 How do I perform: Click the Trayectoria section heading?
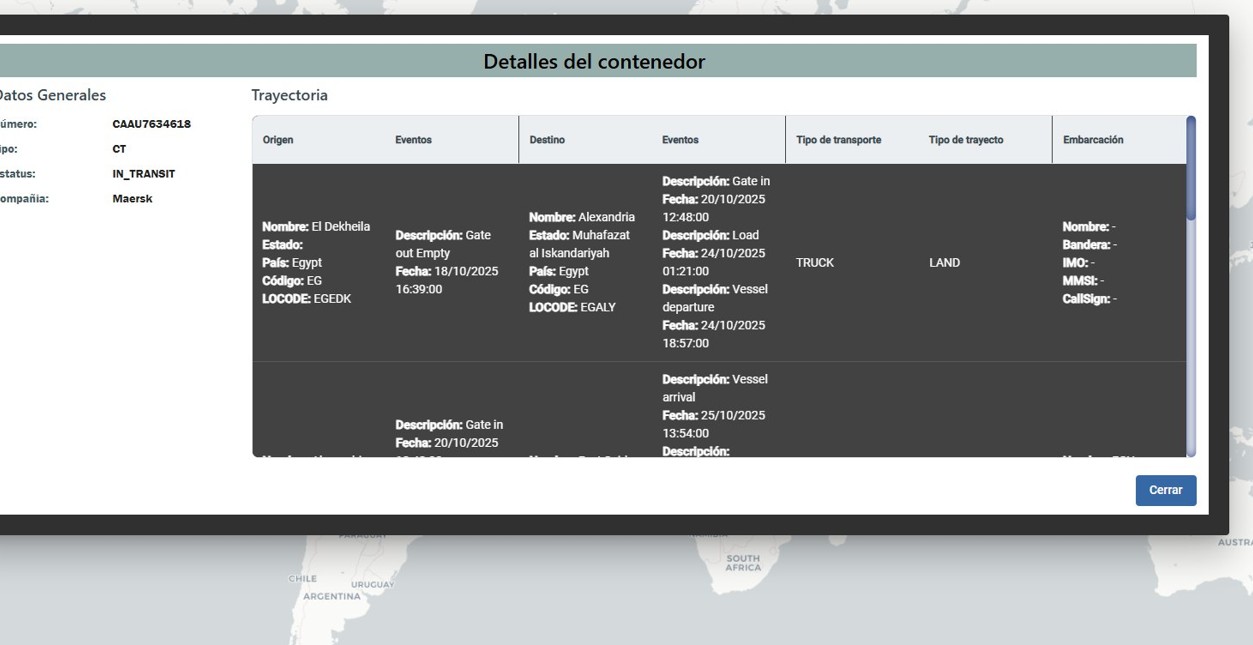289,95
